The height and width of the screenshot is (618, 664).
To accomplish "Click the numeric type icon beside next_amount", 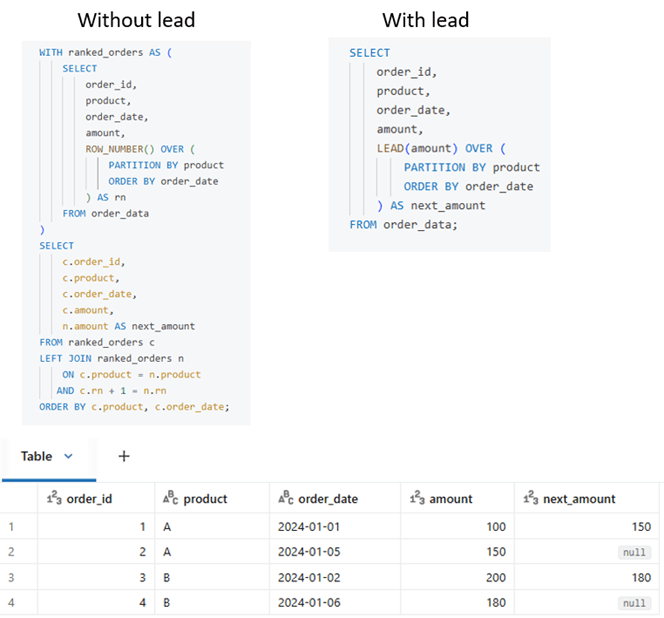I will 531,499.
